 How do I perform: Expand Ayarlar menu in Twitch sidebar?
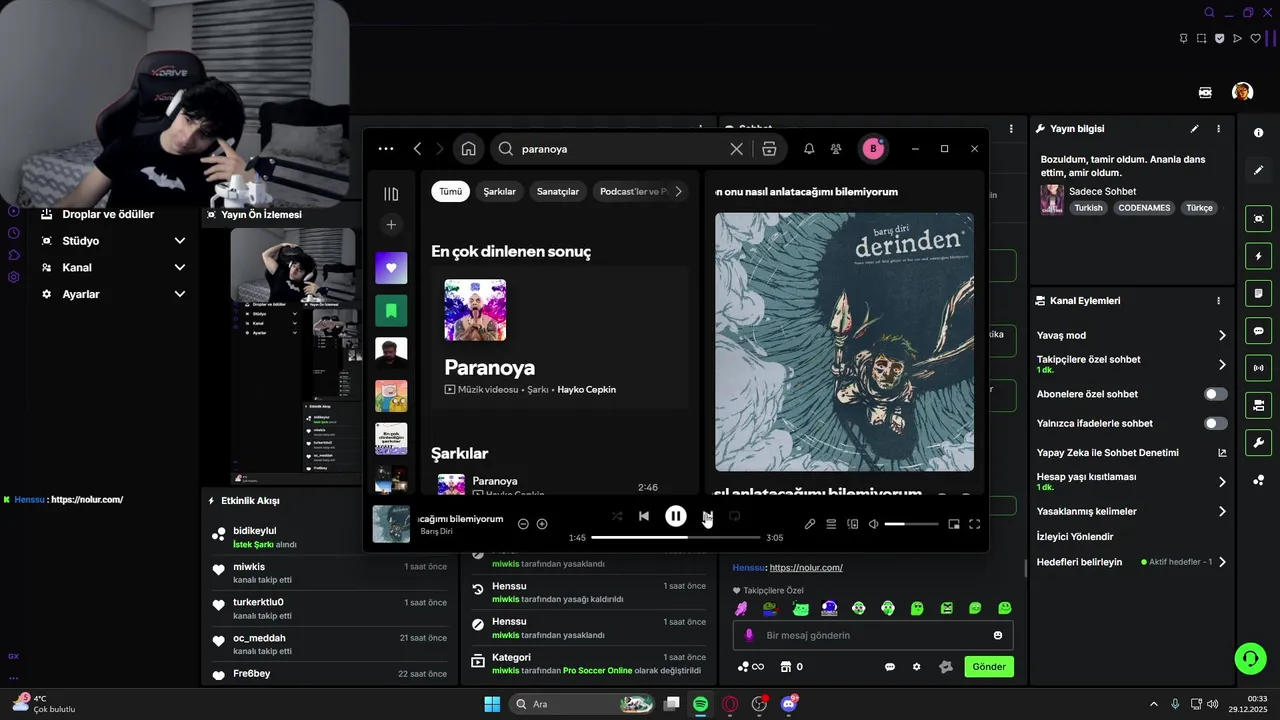[180, 294]
